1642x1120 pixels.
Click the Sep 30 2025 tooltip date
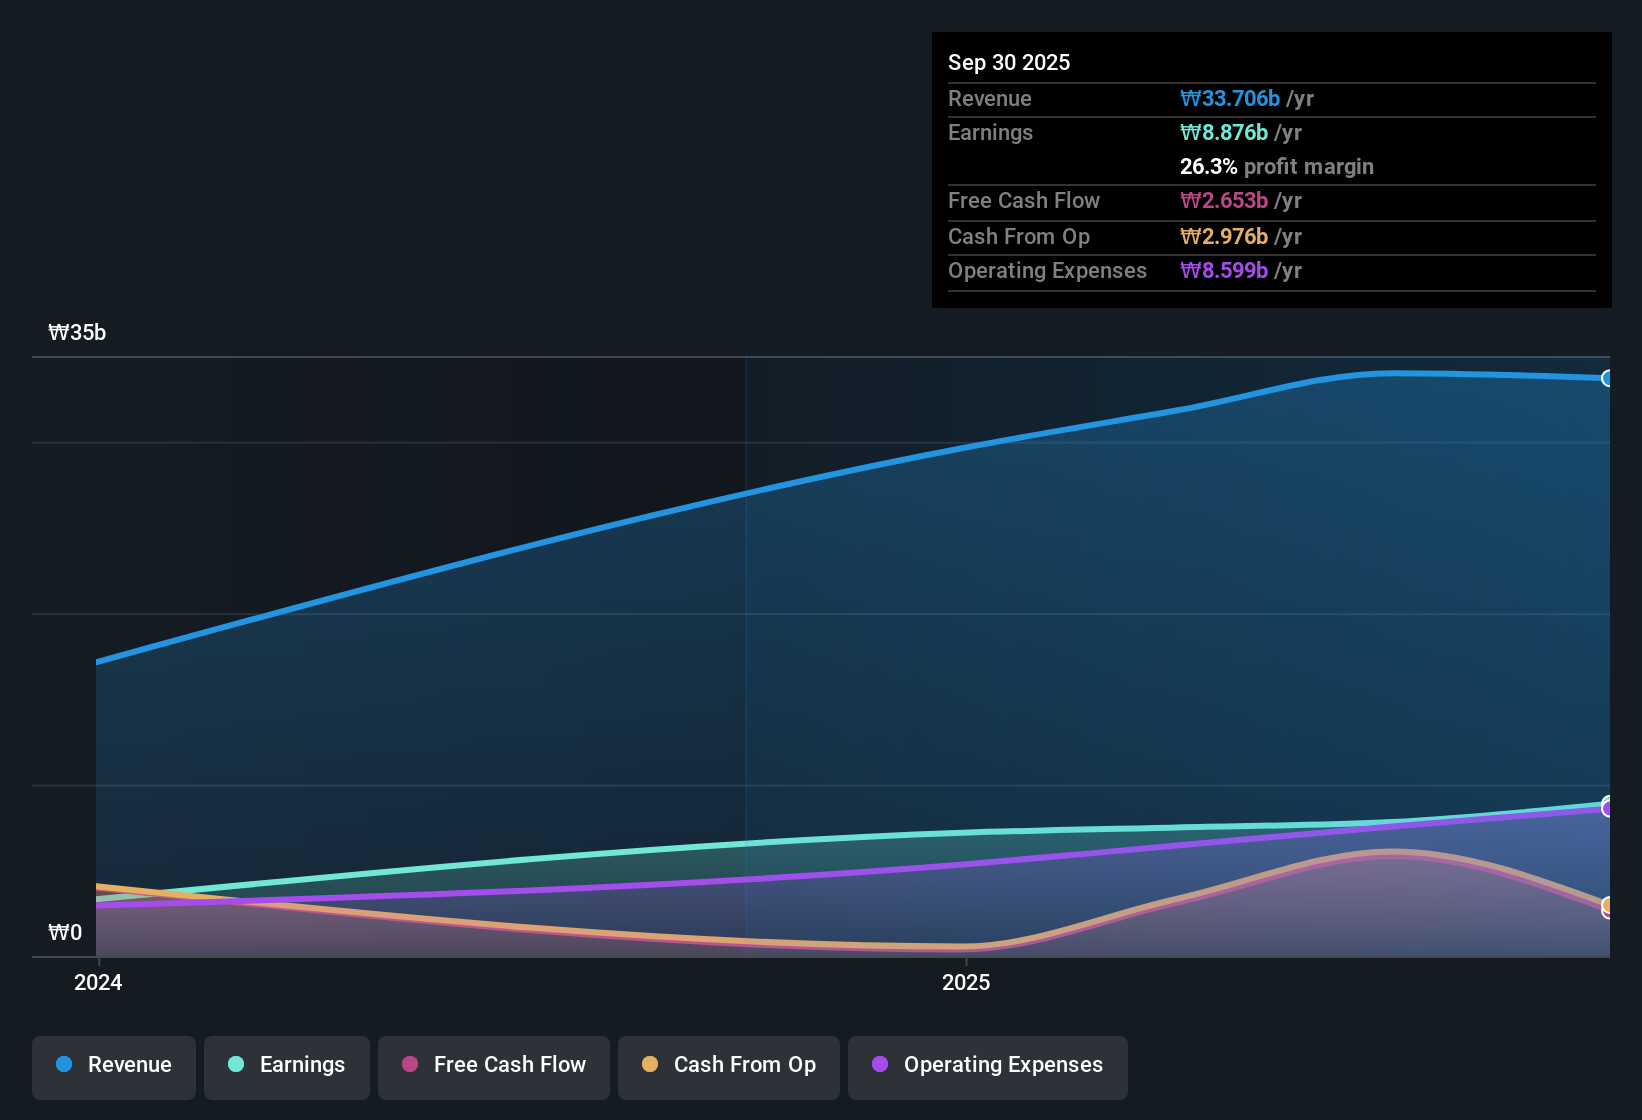(x=1009, y=62)
